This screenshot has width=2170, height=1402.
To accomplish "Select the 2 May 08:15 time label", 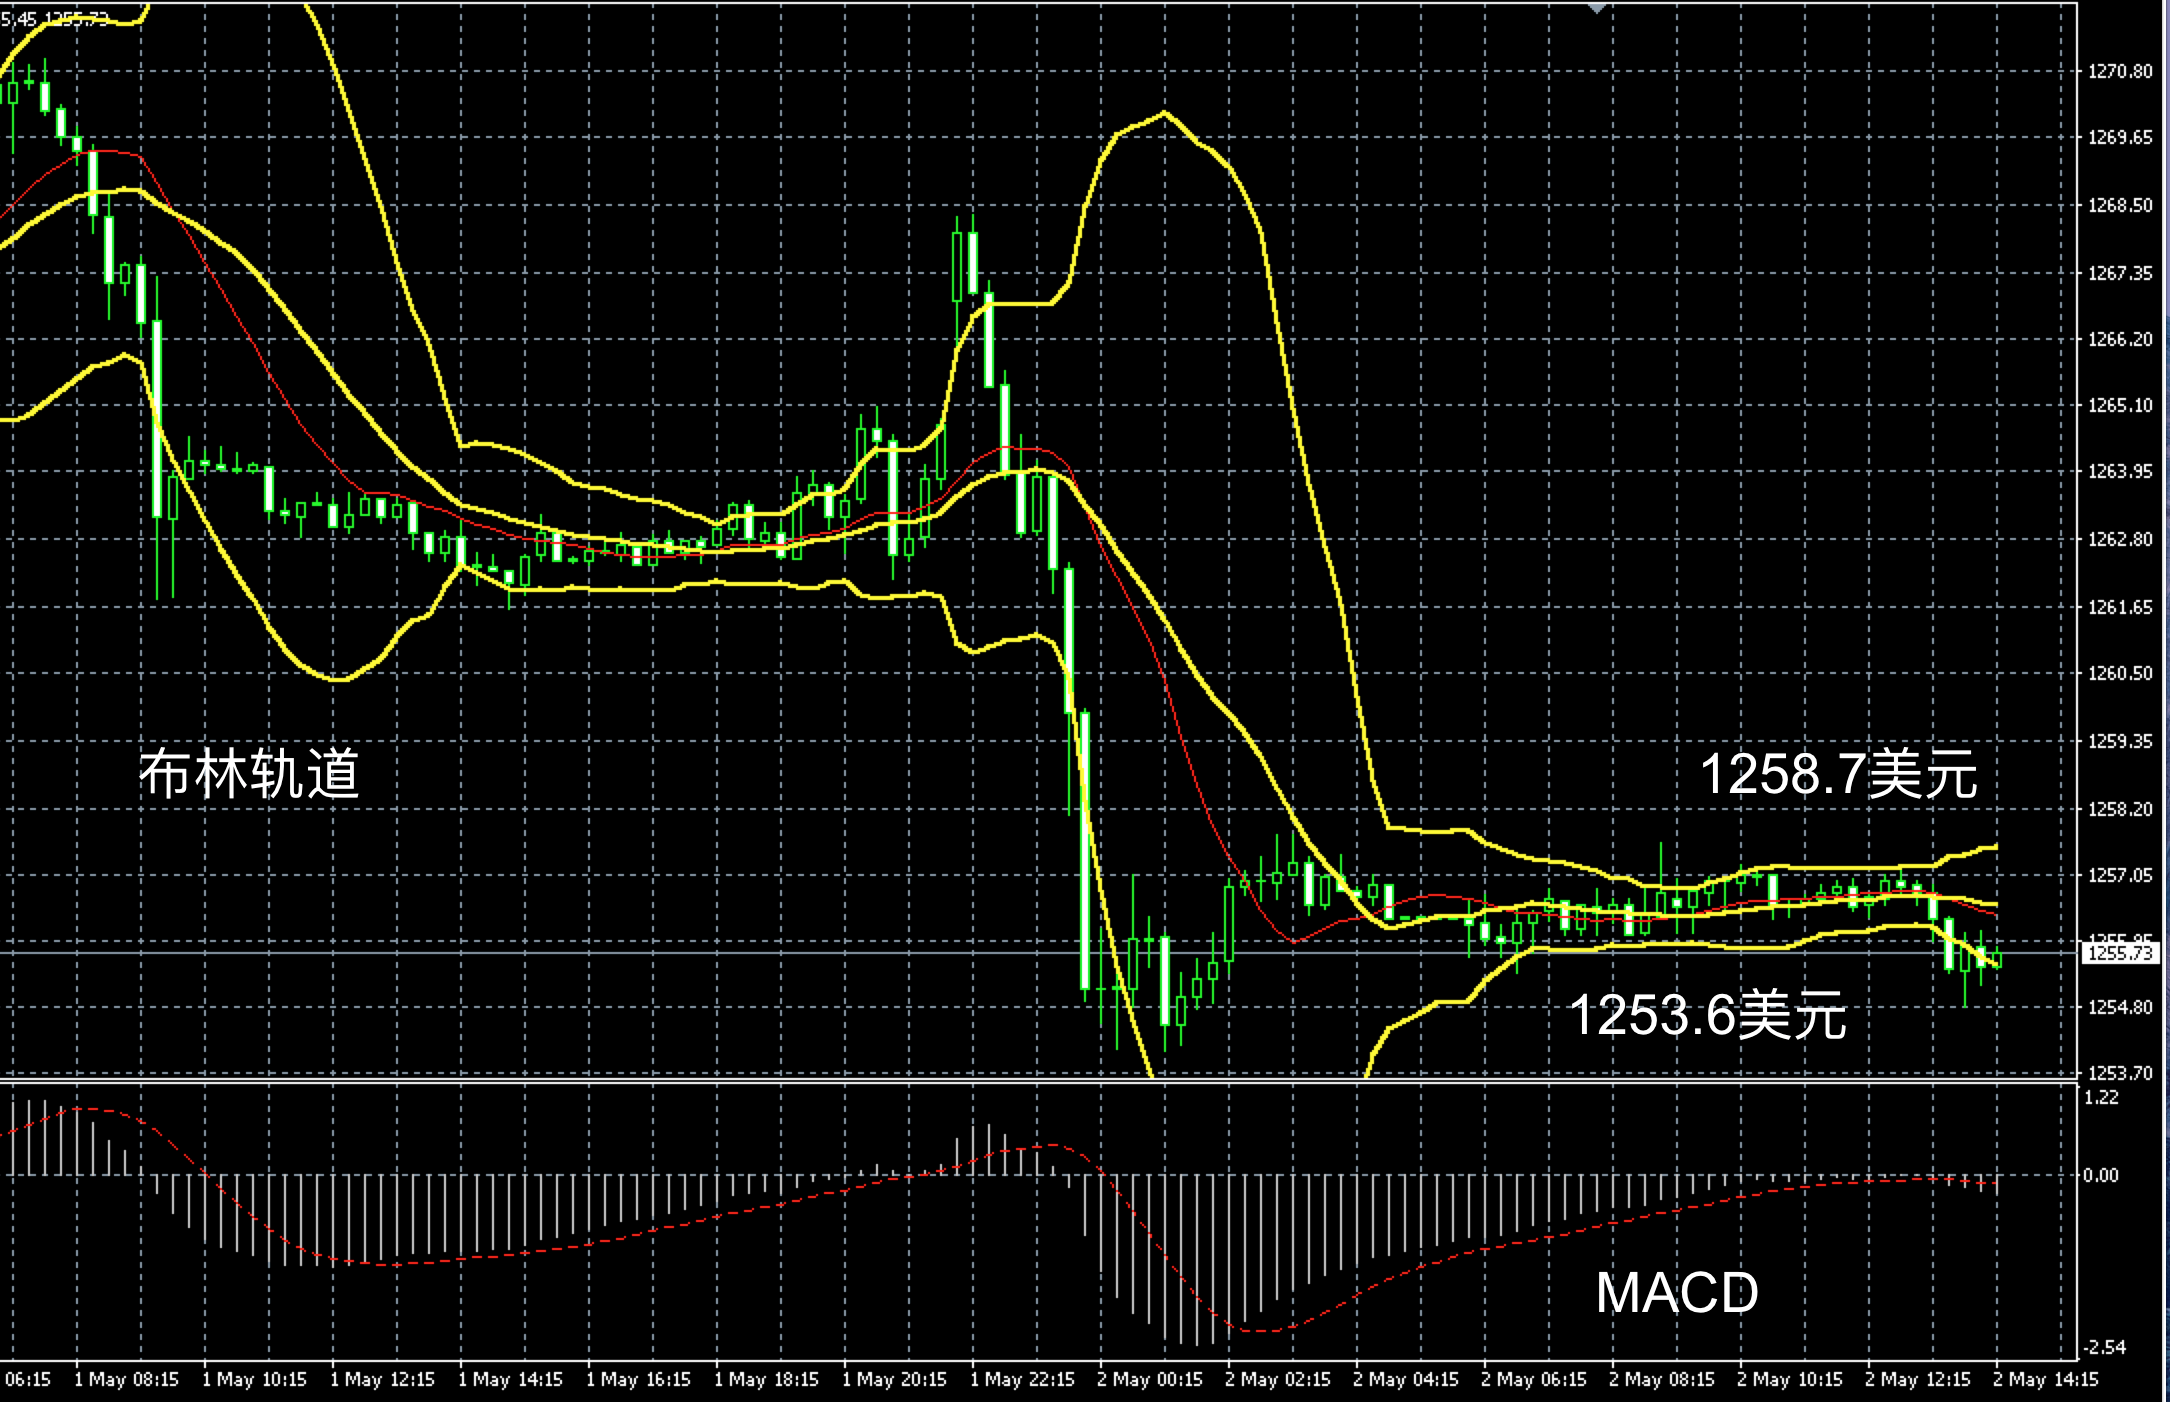I will click(x=1662, y=1380).
